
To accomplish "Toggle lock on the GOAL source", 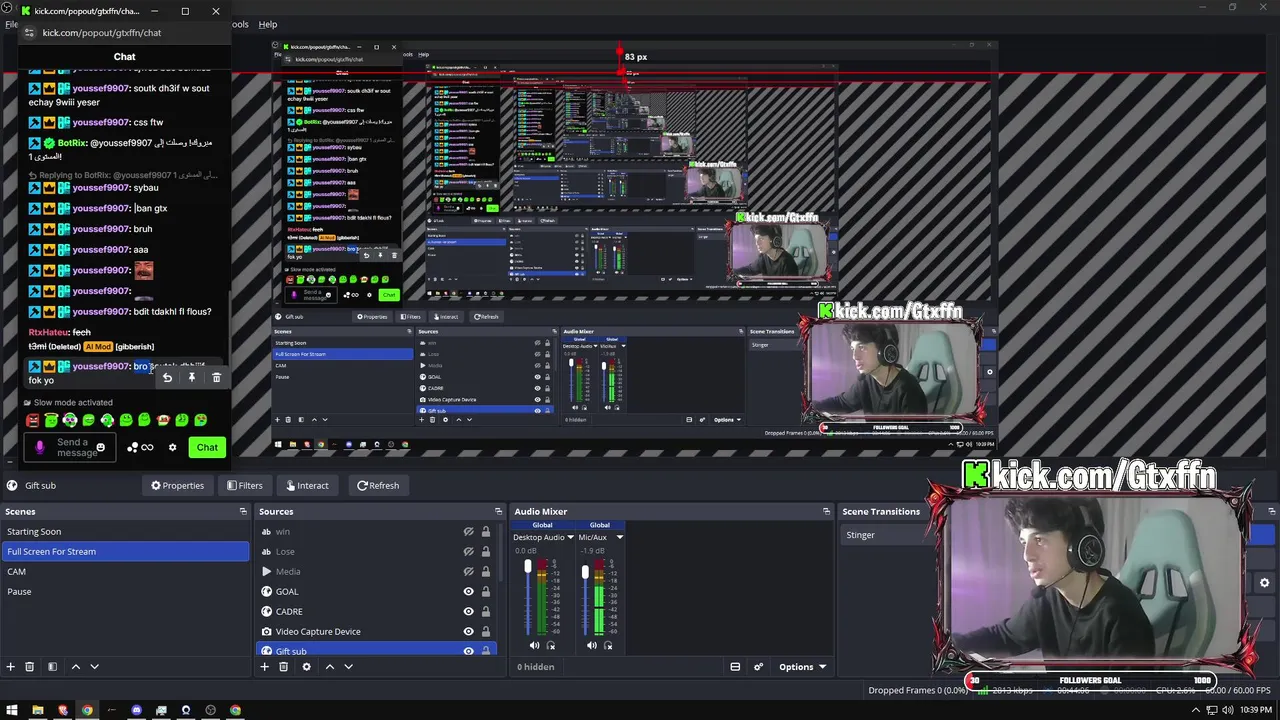I will pos(486,592).
